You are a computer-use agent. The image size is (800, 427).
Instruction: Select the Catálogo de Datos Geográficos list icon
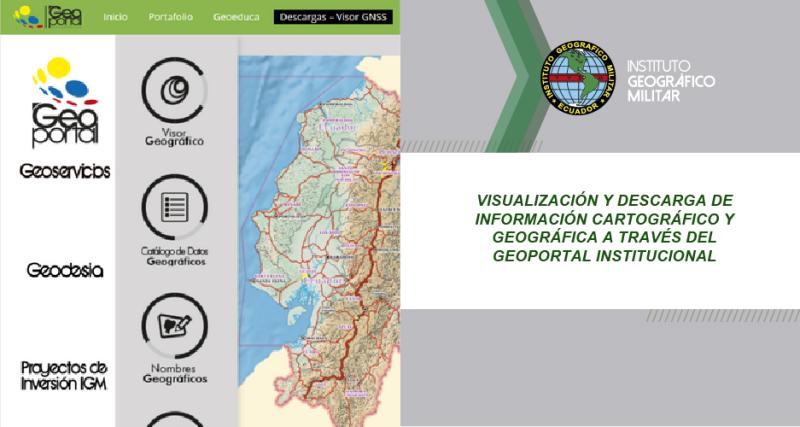[x=175, y=208]
